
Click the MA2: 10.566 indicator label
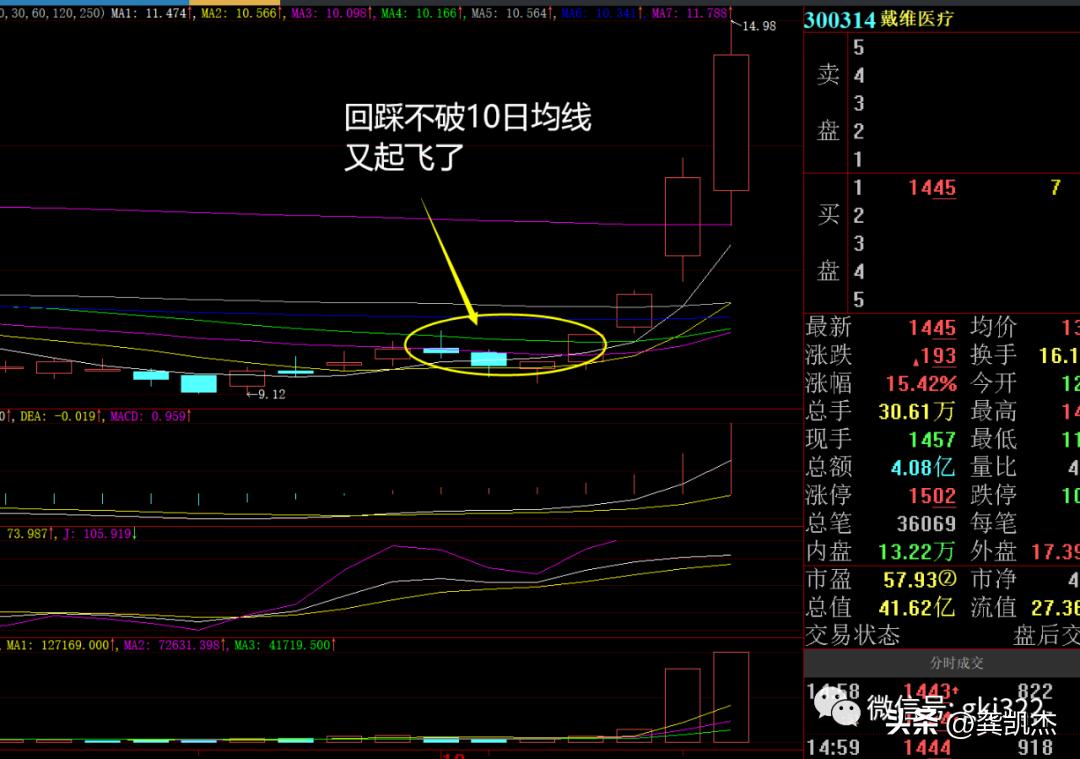[x=239, y=12]
